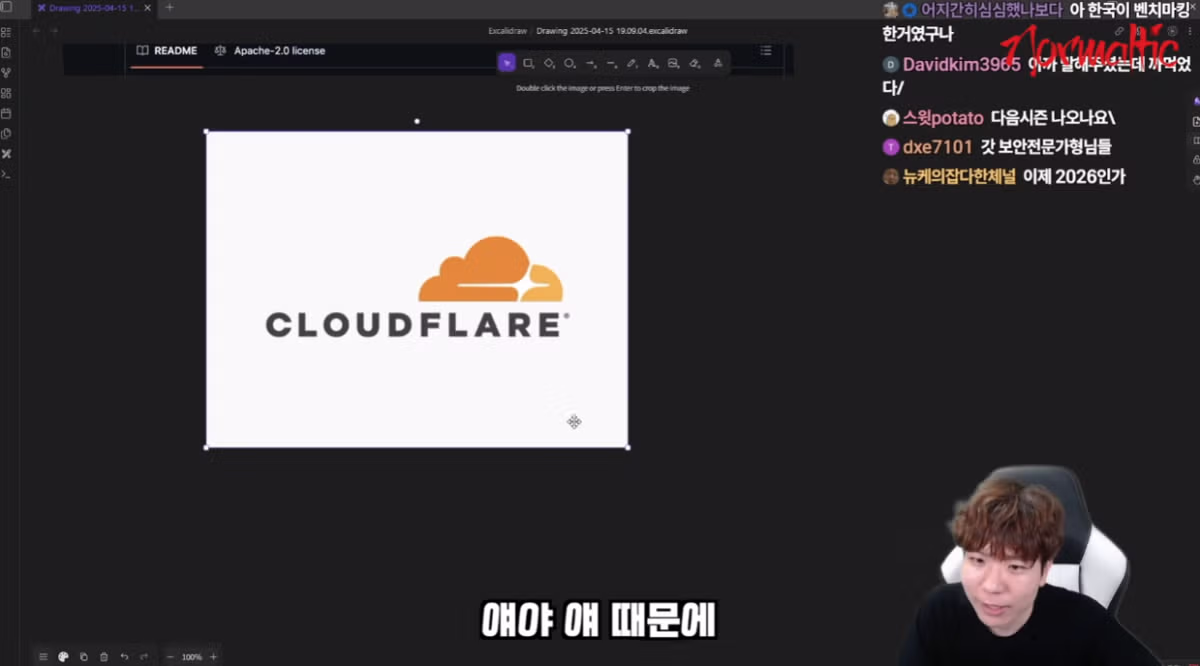Open the Excalidraw hamburger menu
Image resolution: width=1200 pixels, height=666 pixels.
pos(43,657)
